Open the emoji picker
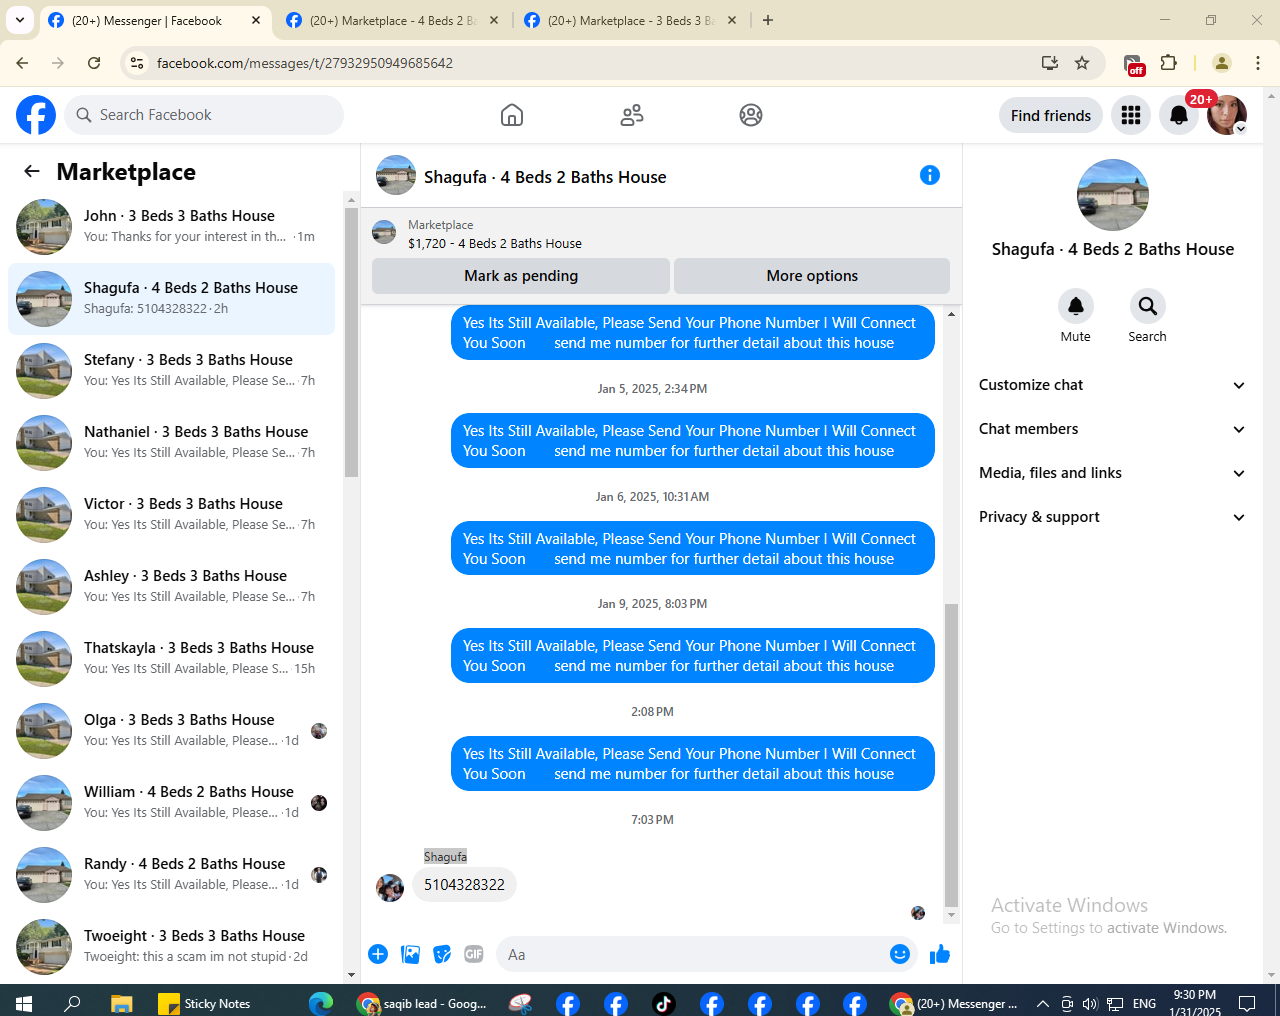This screenshot has height=1016, width=1280. (x=900, y=954)
